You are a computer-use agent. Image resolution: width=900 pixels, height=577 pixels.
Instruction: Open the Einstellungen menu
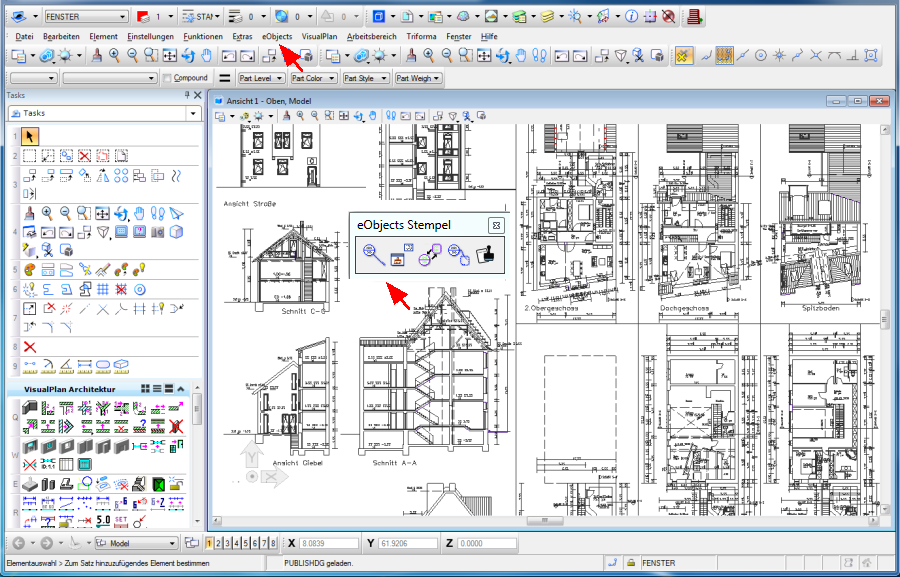pos(150,36)
